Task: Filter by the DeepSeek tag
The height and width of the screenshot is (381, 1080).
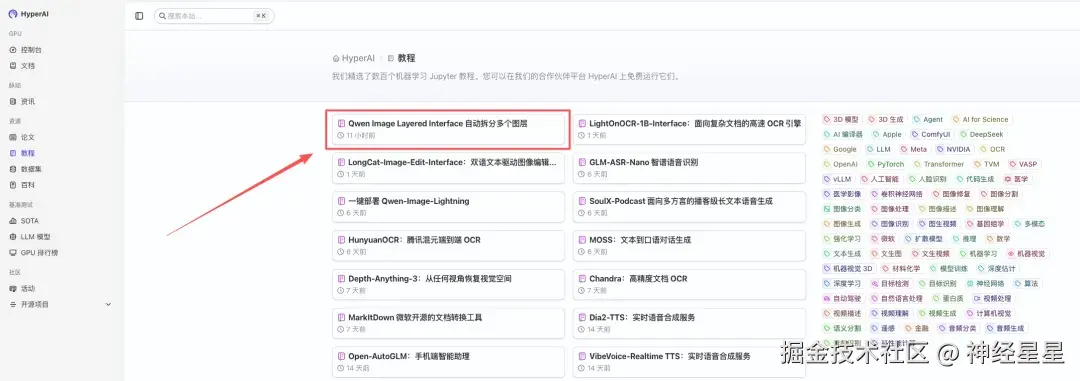Action: click(x=983, y=134)
